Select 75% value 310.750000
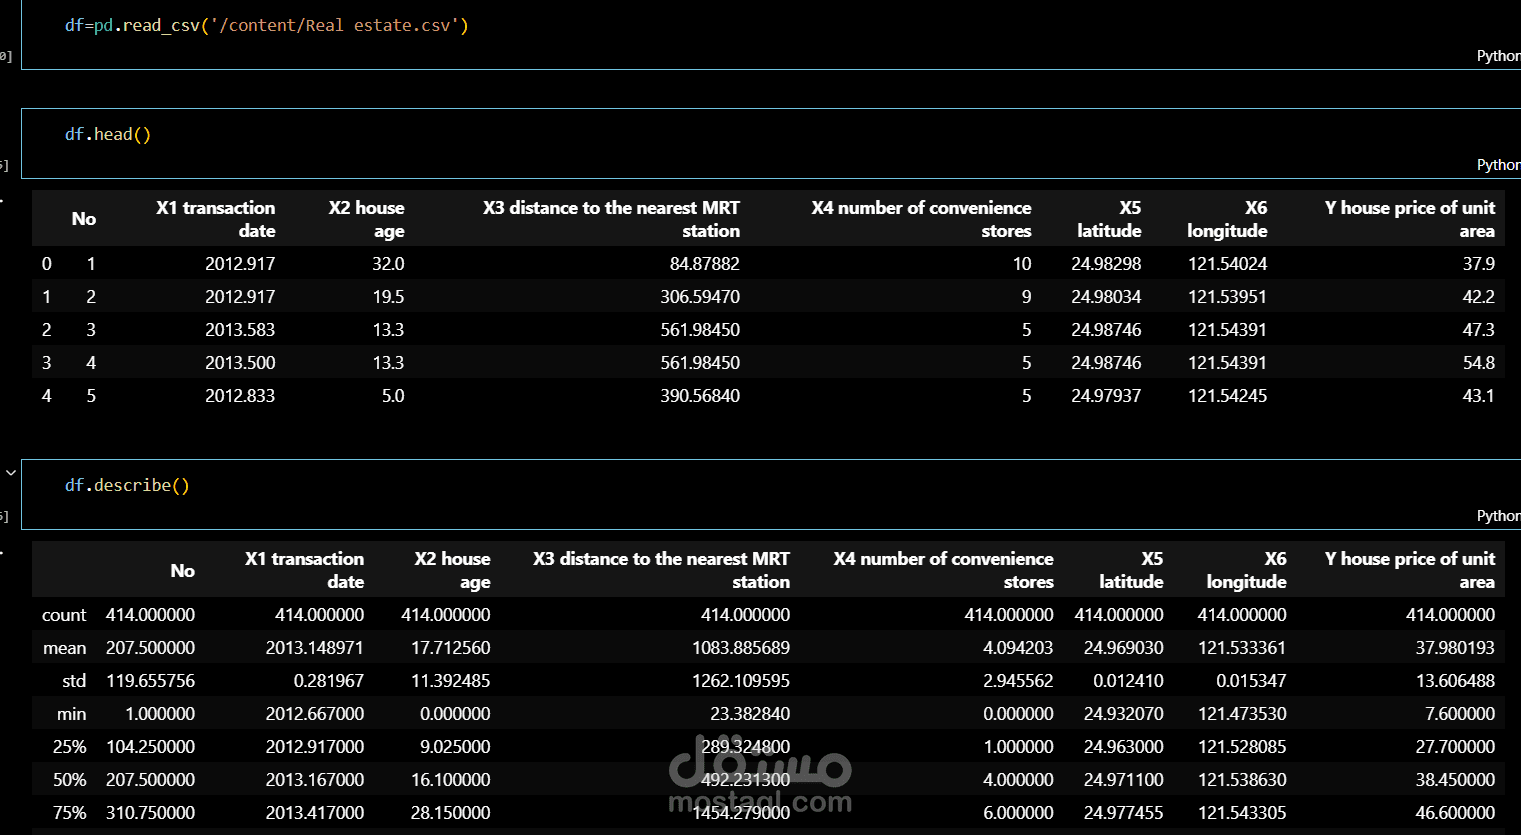Screen dimensions: 1521x835 (150, 813)
